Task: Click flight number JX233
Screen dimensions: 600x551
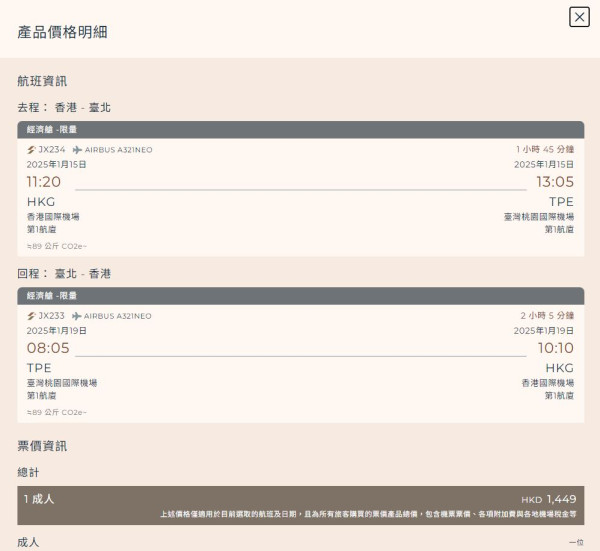Action: point(51,316)
